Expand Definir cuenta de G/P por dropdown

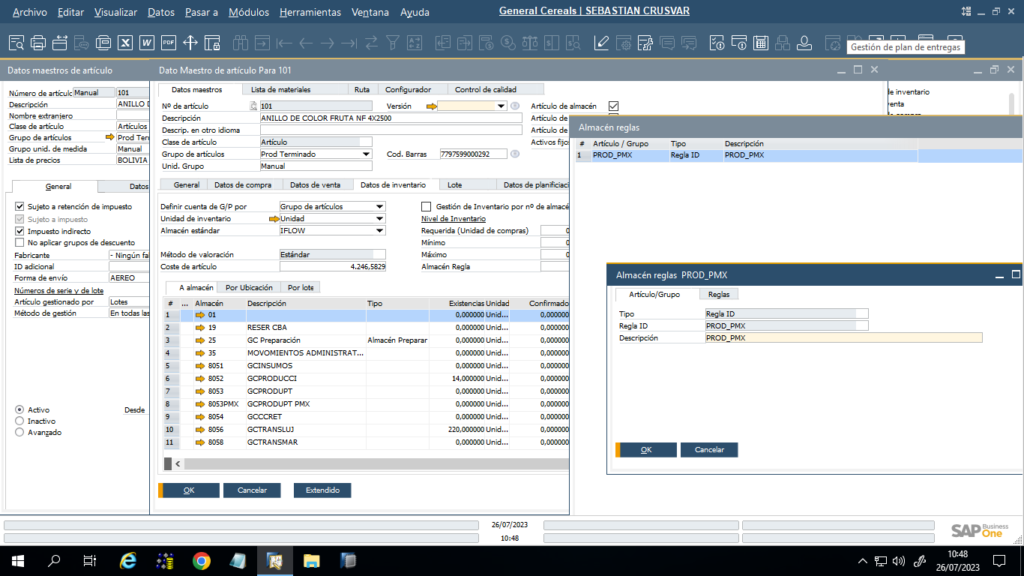[x=379, y=206]
